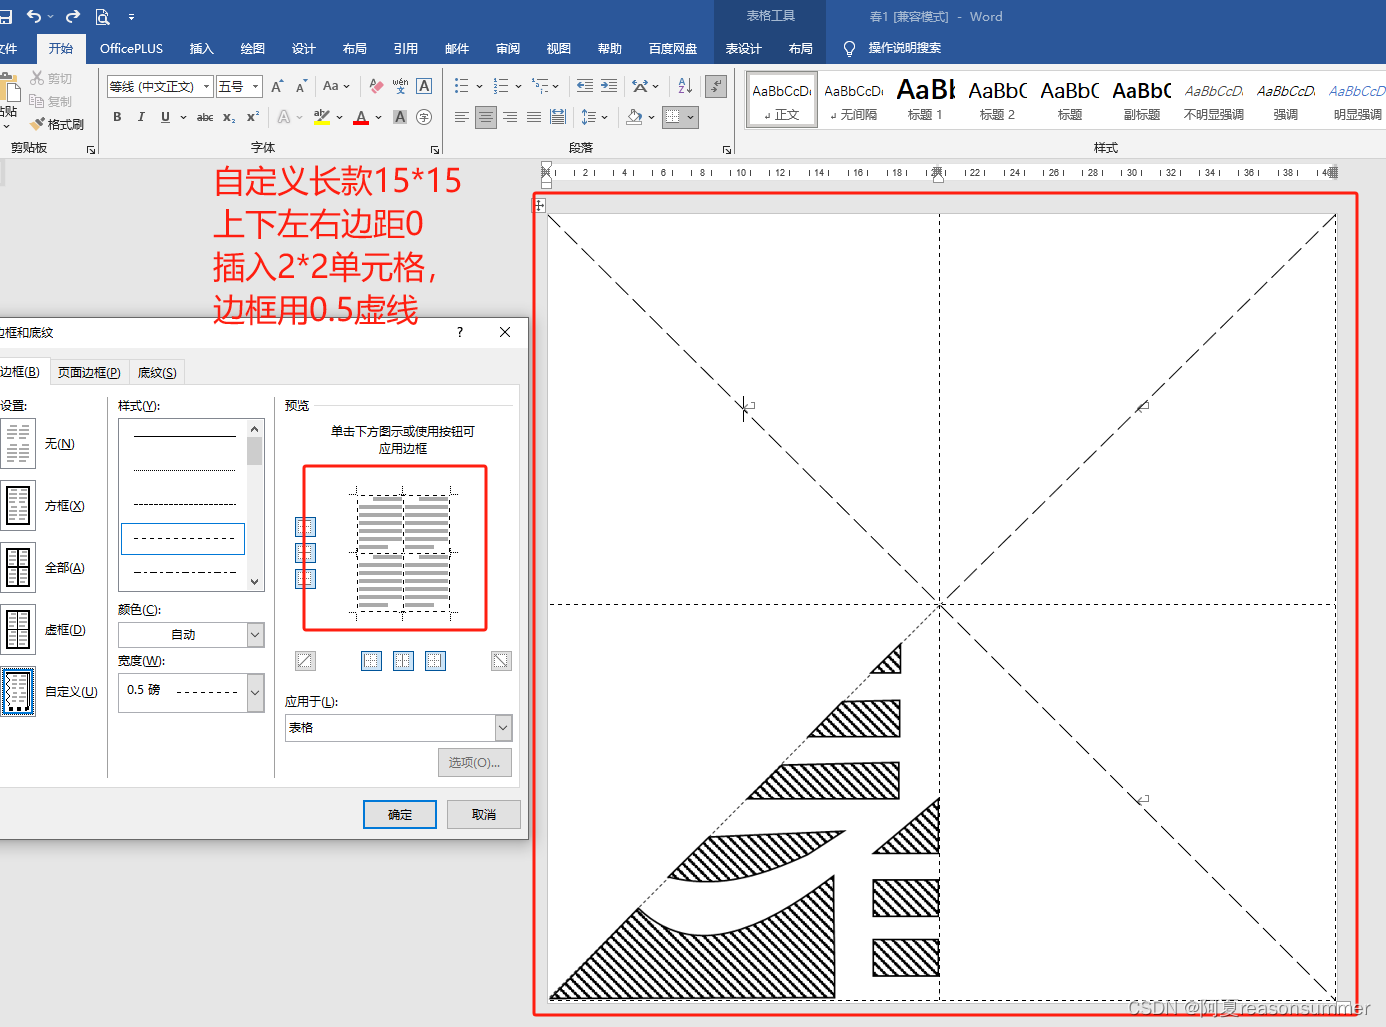Toggle the inner vertical border button below the preview
This screenshot has height=1027, width=1386.
coord(403,661)
